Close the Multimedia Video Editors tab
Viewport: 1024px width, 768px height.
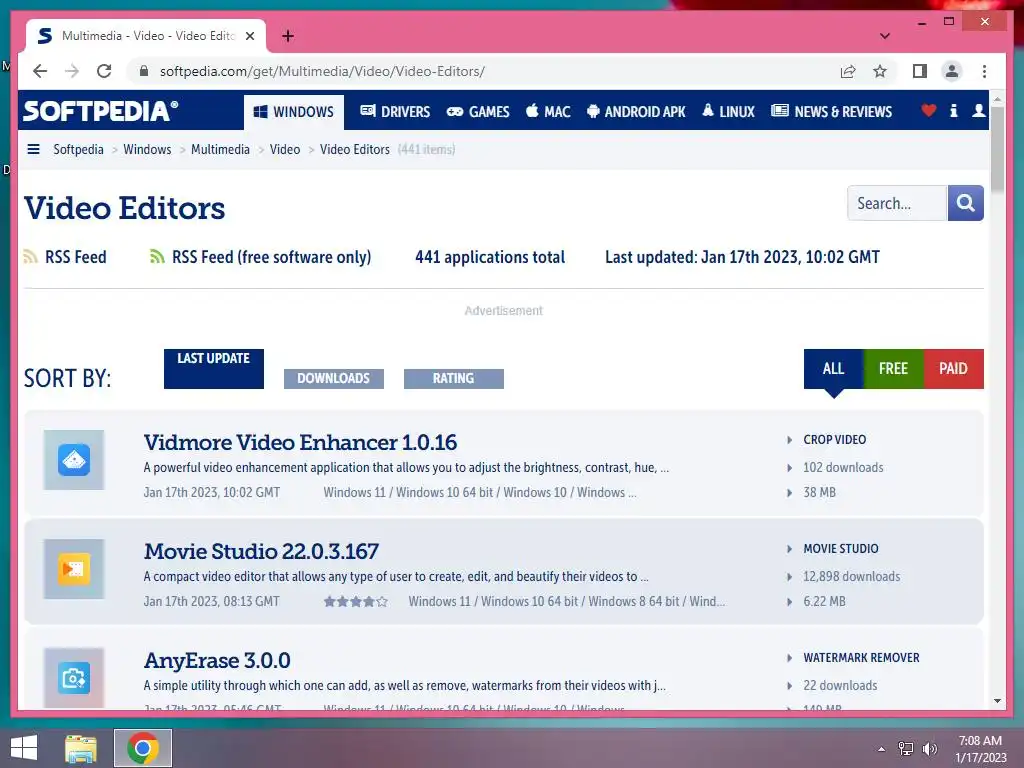[x=249, y=36]
